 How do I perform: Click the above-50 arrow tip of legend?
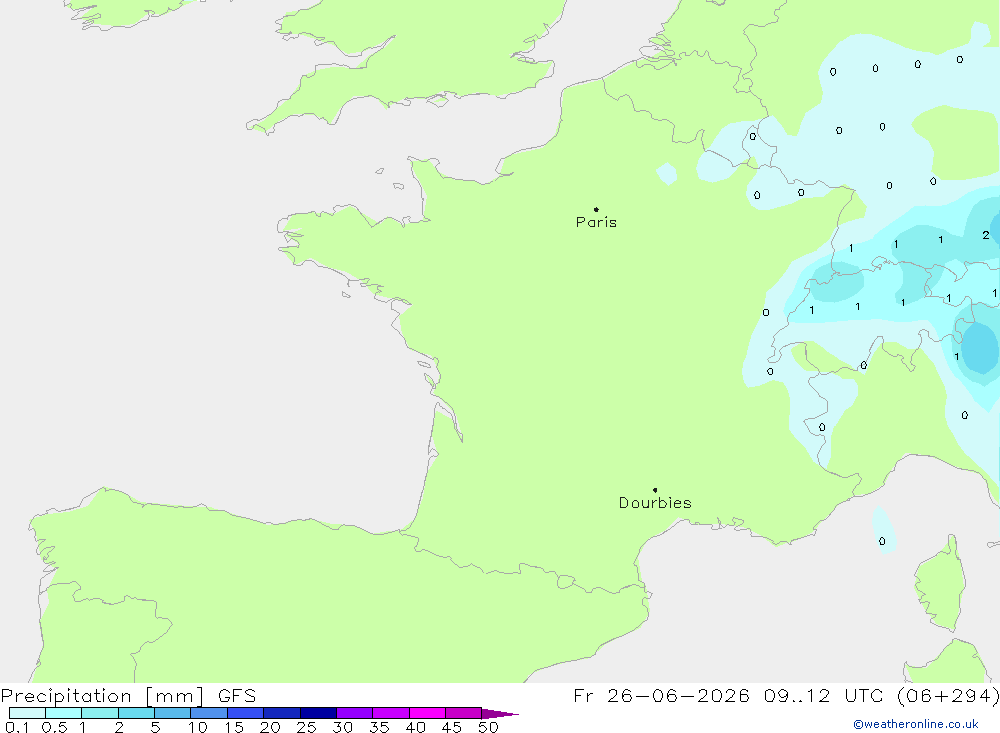tap(500, 713)
